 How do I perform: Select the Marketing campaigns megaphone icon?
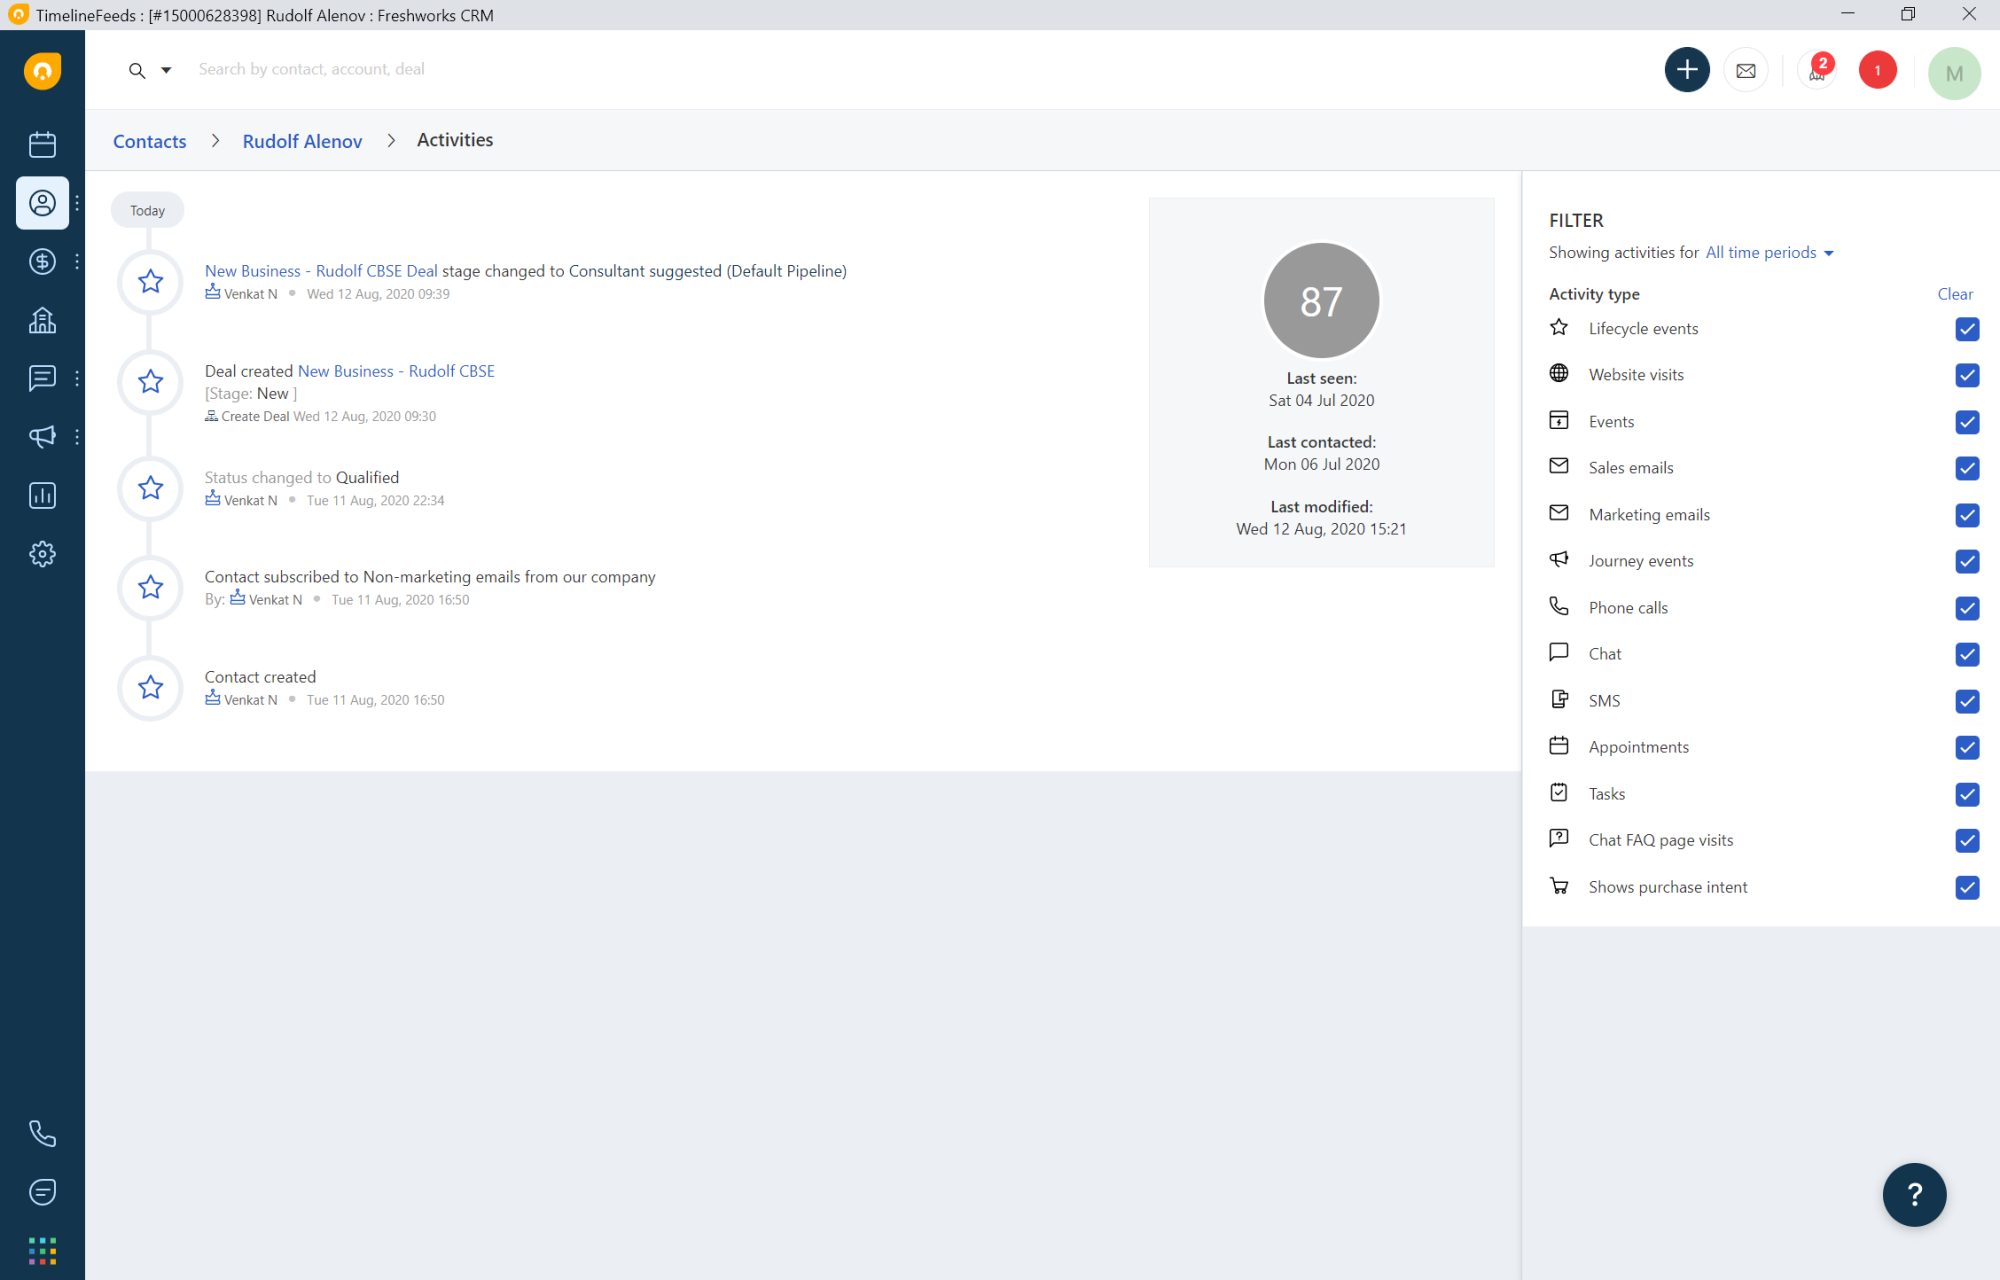tap(42, 436)
